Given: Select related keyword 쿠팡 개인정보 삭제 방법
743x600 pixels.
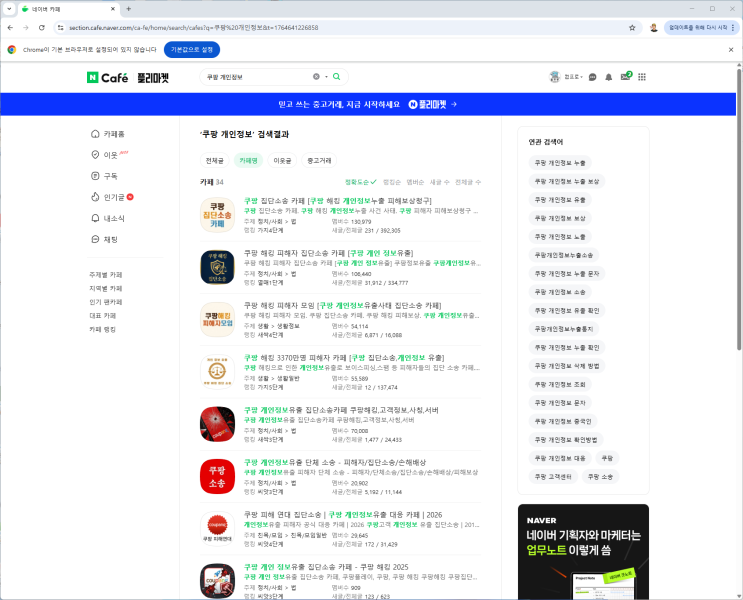Looking at the screenshot, I should [x=567, y=366].
